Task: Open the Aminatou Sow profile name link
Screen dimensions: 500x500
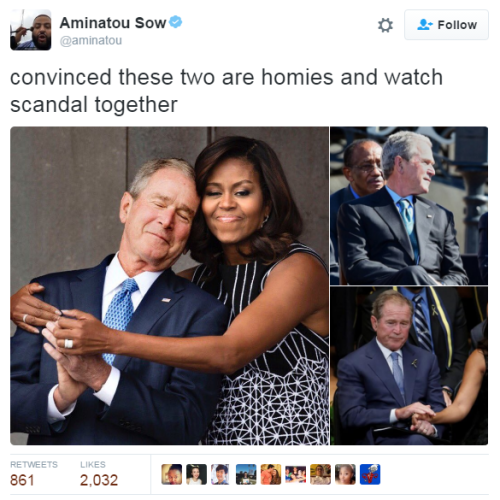Action: 113,23
